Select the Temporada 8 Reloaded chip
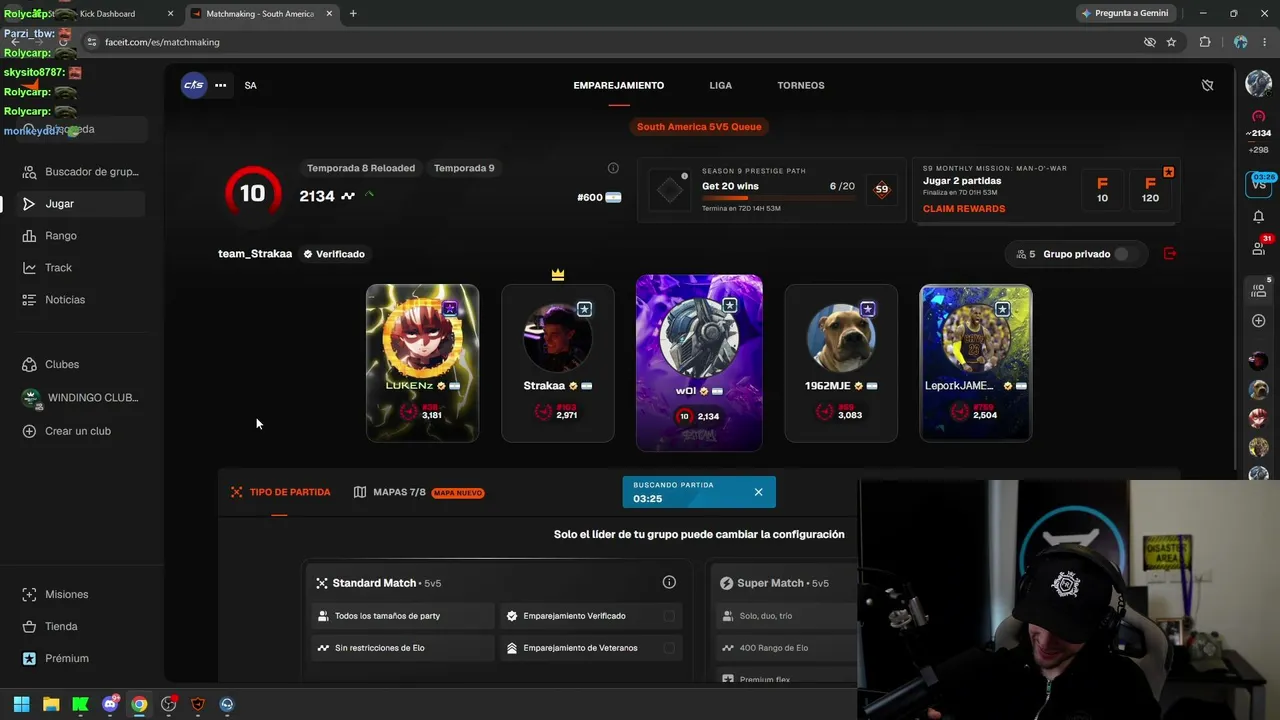 361,168
